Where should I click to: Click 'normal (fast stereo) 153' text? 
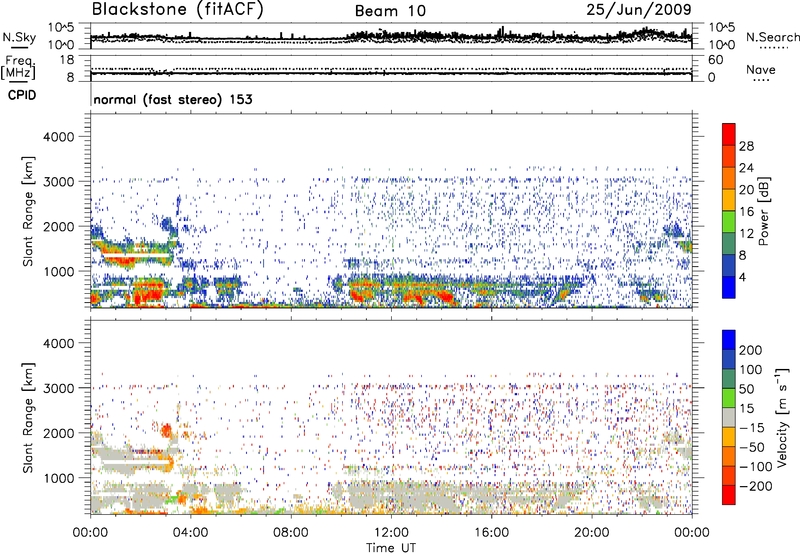pos(173,99)
